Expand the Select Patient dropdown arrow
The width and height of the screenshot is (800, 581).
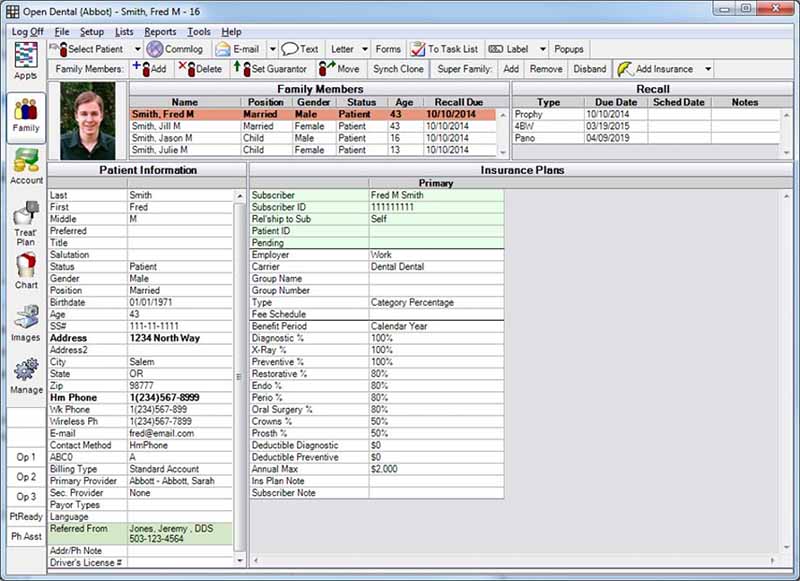pos(137,49)
